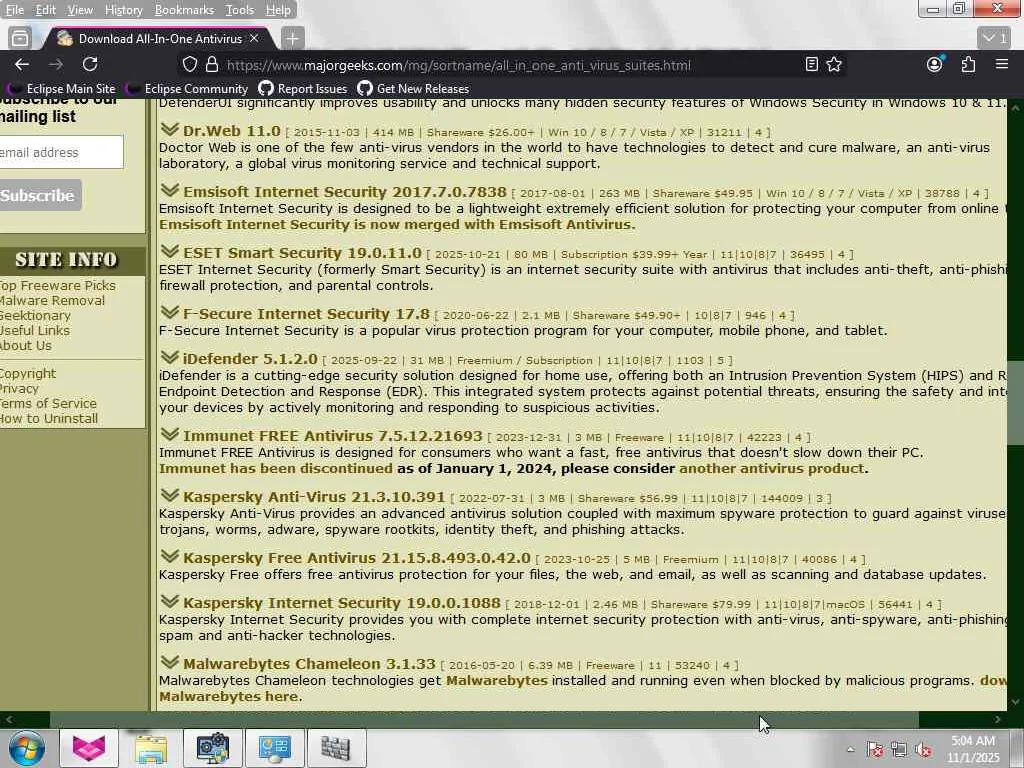Viewport: 1024px width, 768px height.
Task: Click the email address input field
Action: 61,152
